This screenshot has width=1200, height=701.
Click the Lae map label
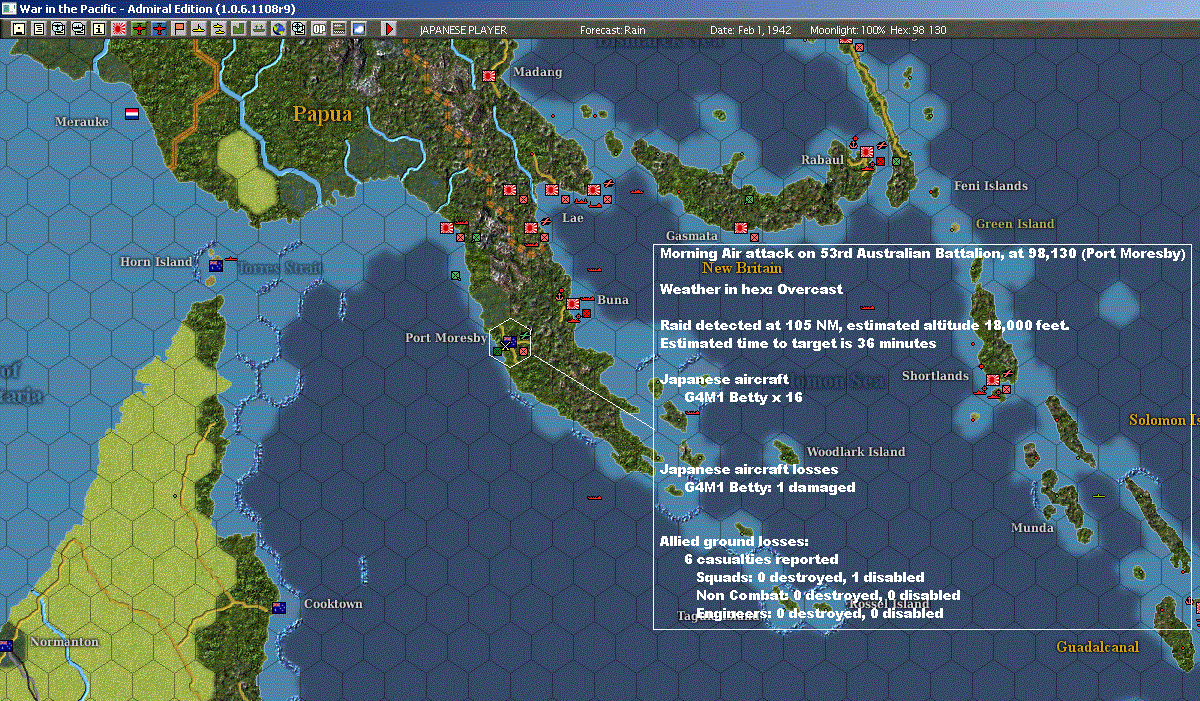pos(573,217)
